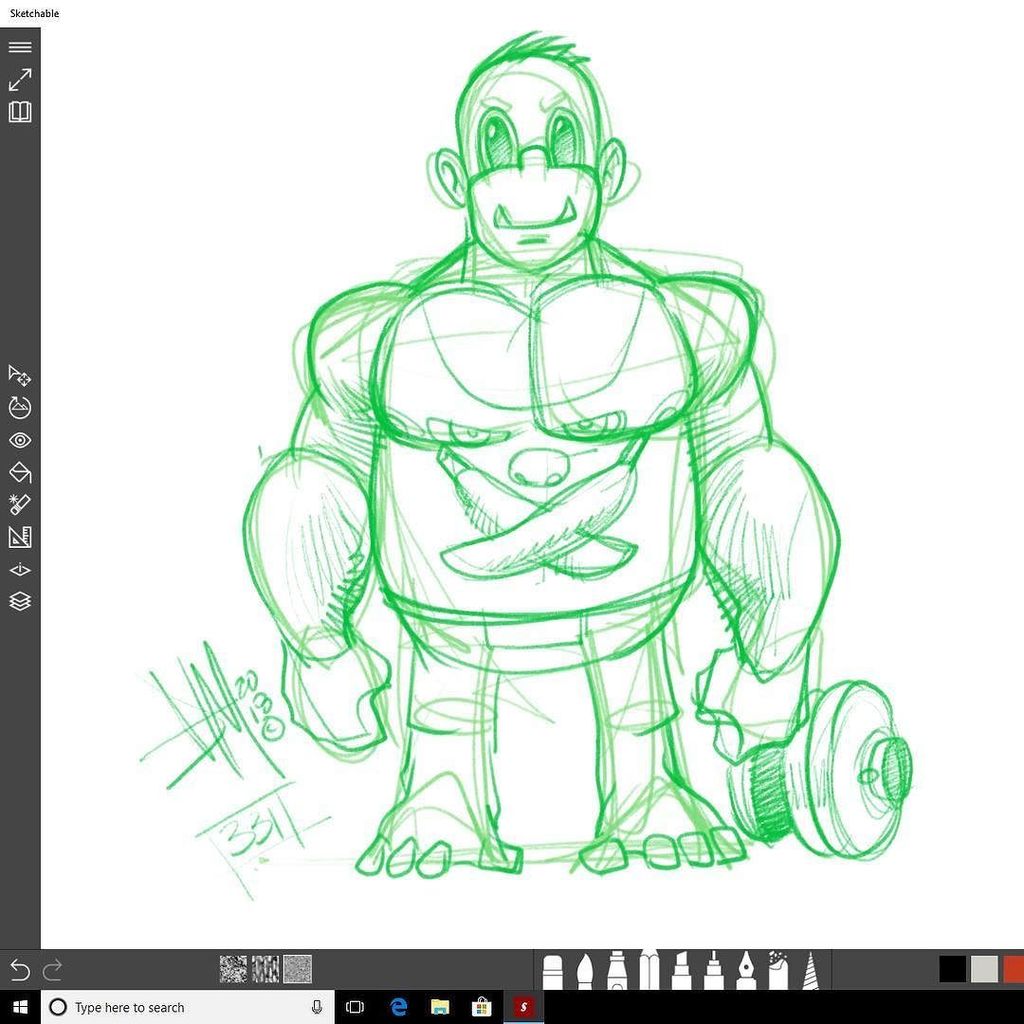
Task: Select the paint bucket fill tool
Action: (20, 472)
